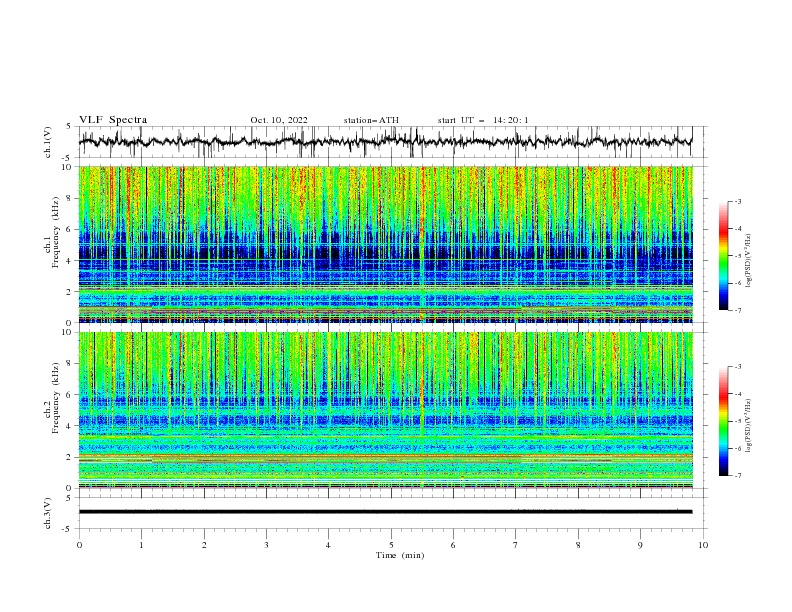Click the ch.1 'Frequency (kHz)' axis label
Screen dimensions: 792x612
pyautogui.click(x=55, y=233)
